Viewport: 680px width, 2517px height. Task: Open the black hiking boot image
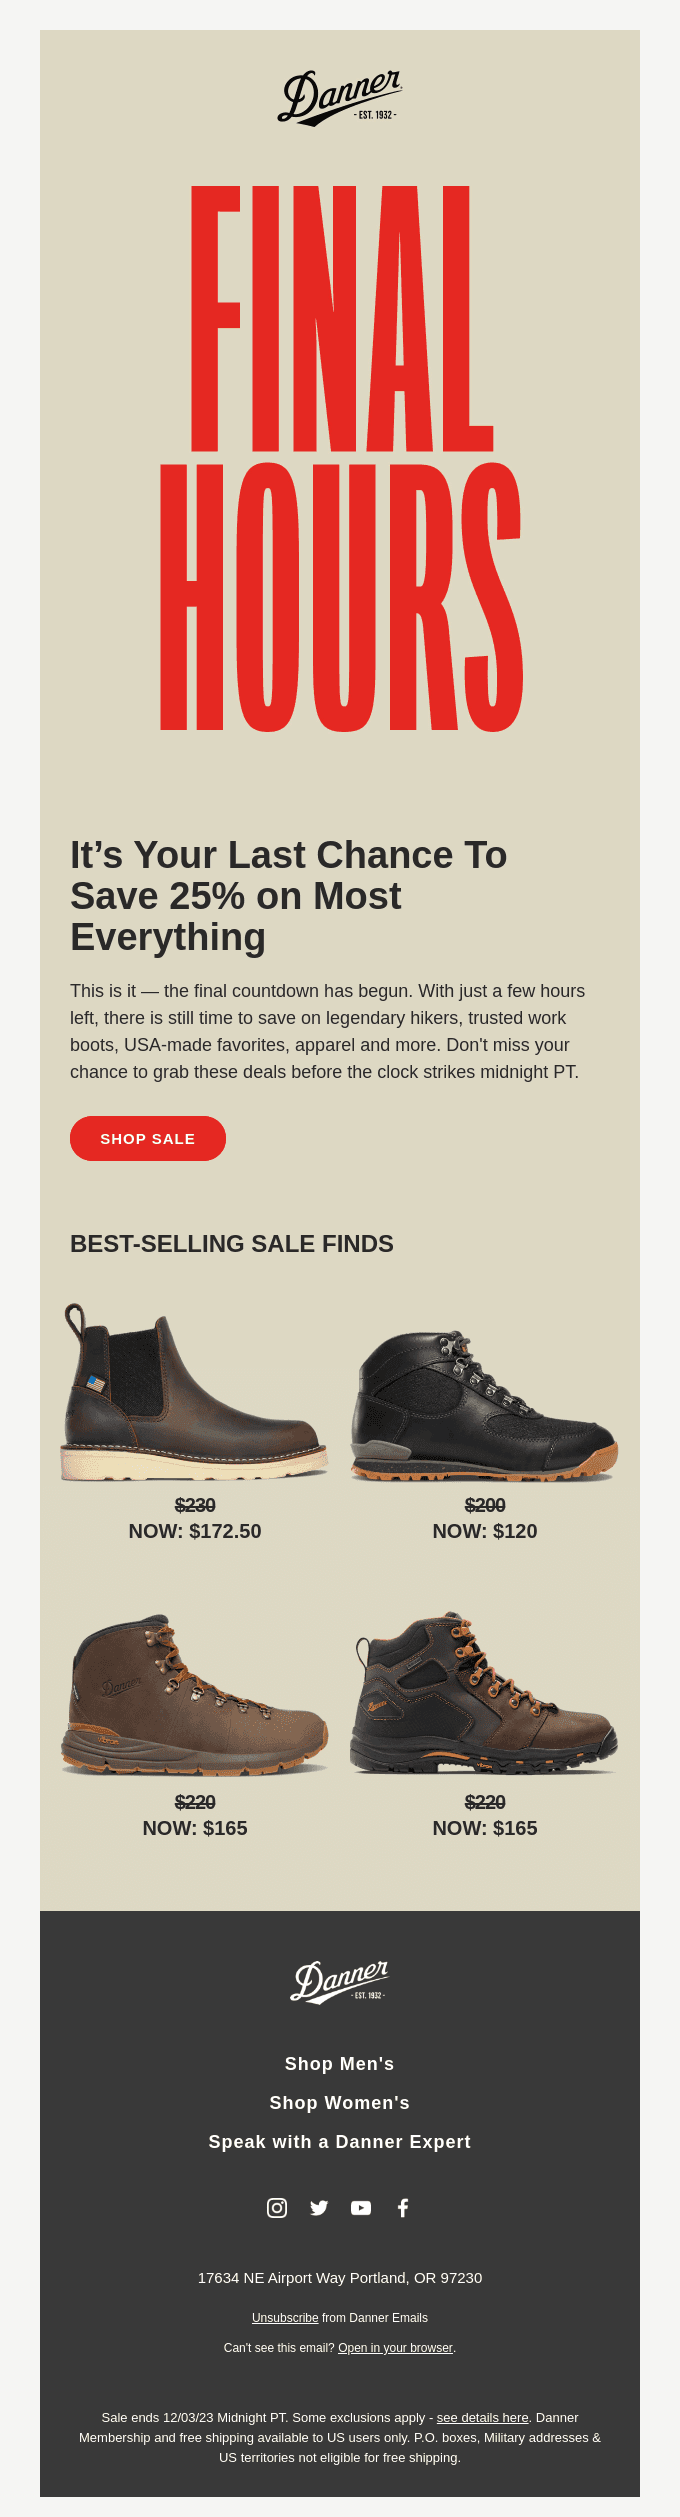(x=485, y=1405)
